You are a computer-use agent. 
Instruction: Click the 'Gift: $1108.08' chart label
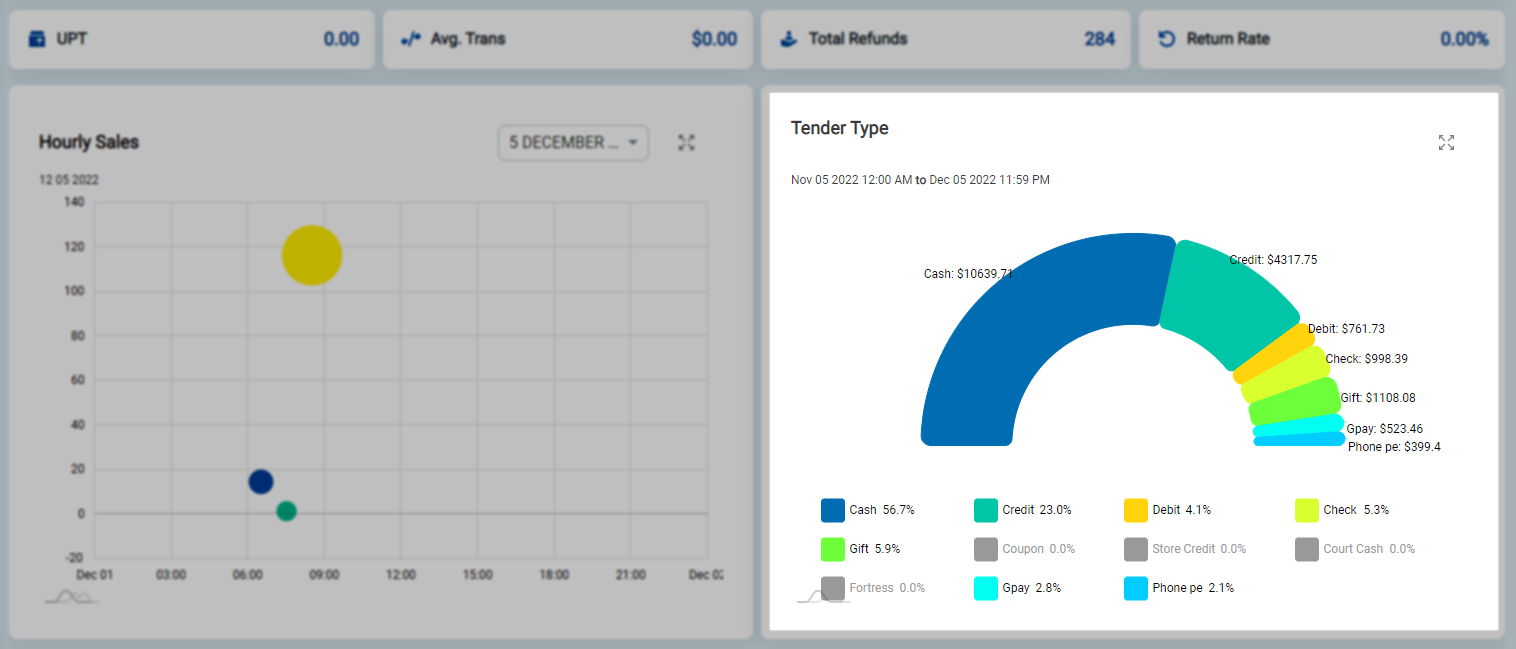point(1378,397)
